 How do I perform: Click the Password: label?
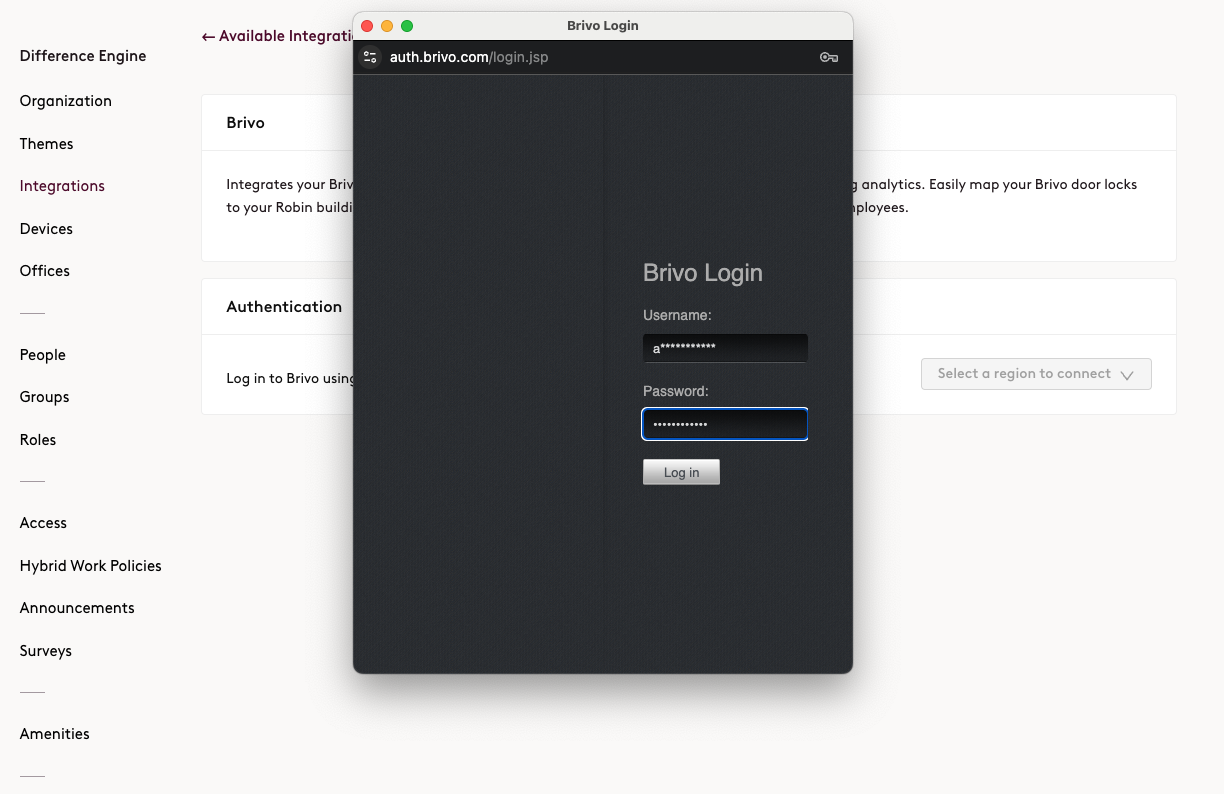[676, 391]
